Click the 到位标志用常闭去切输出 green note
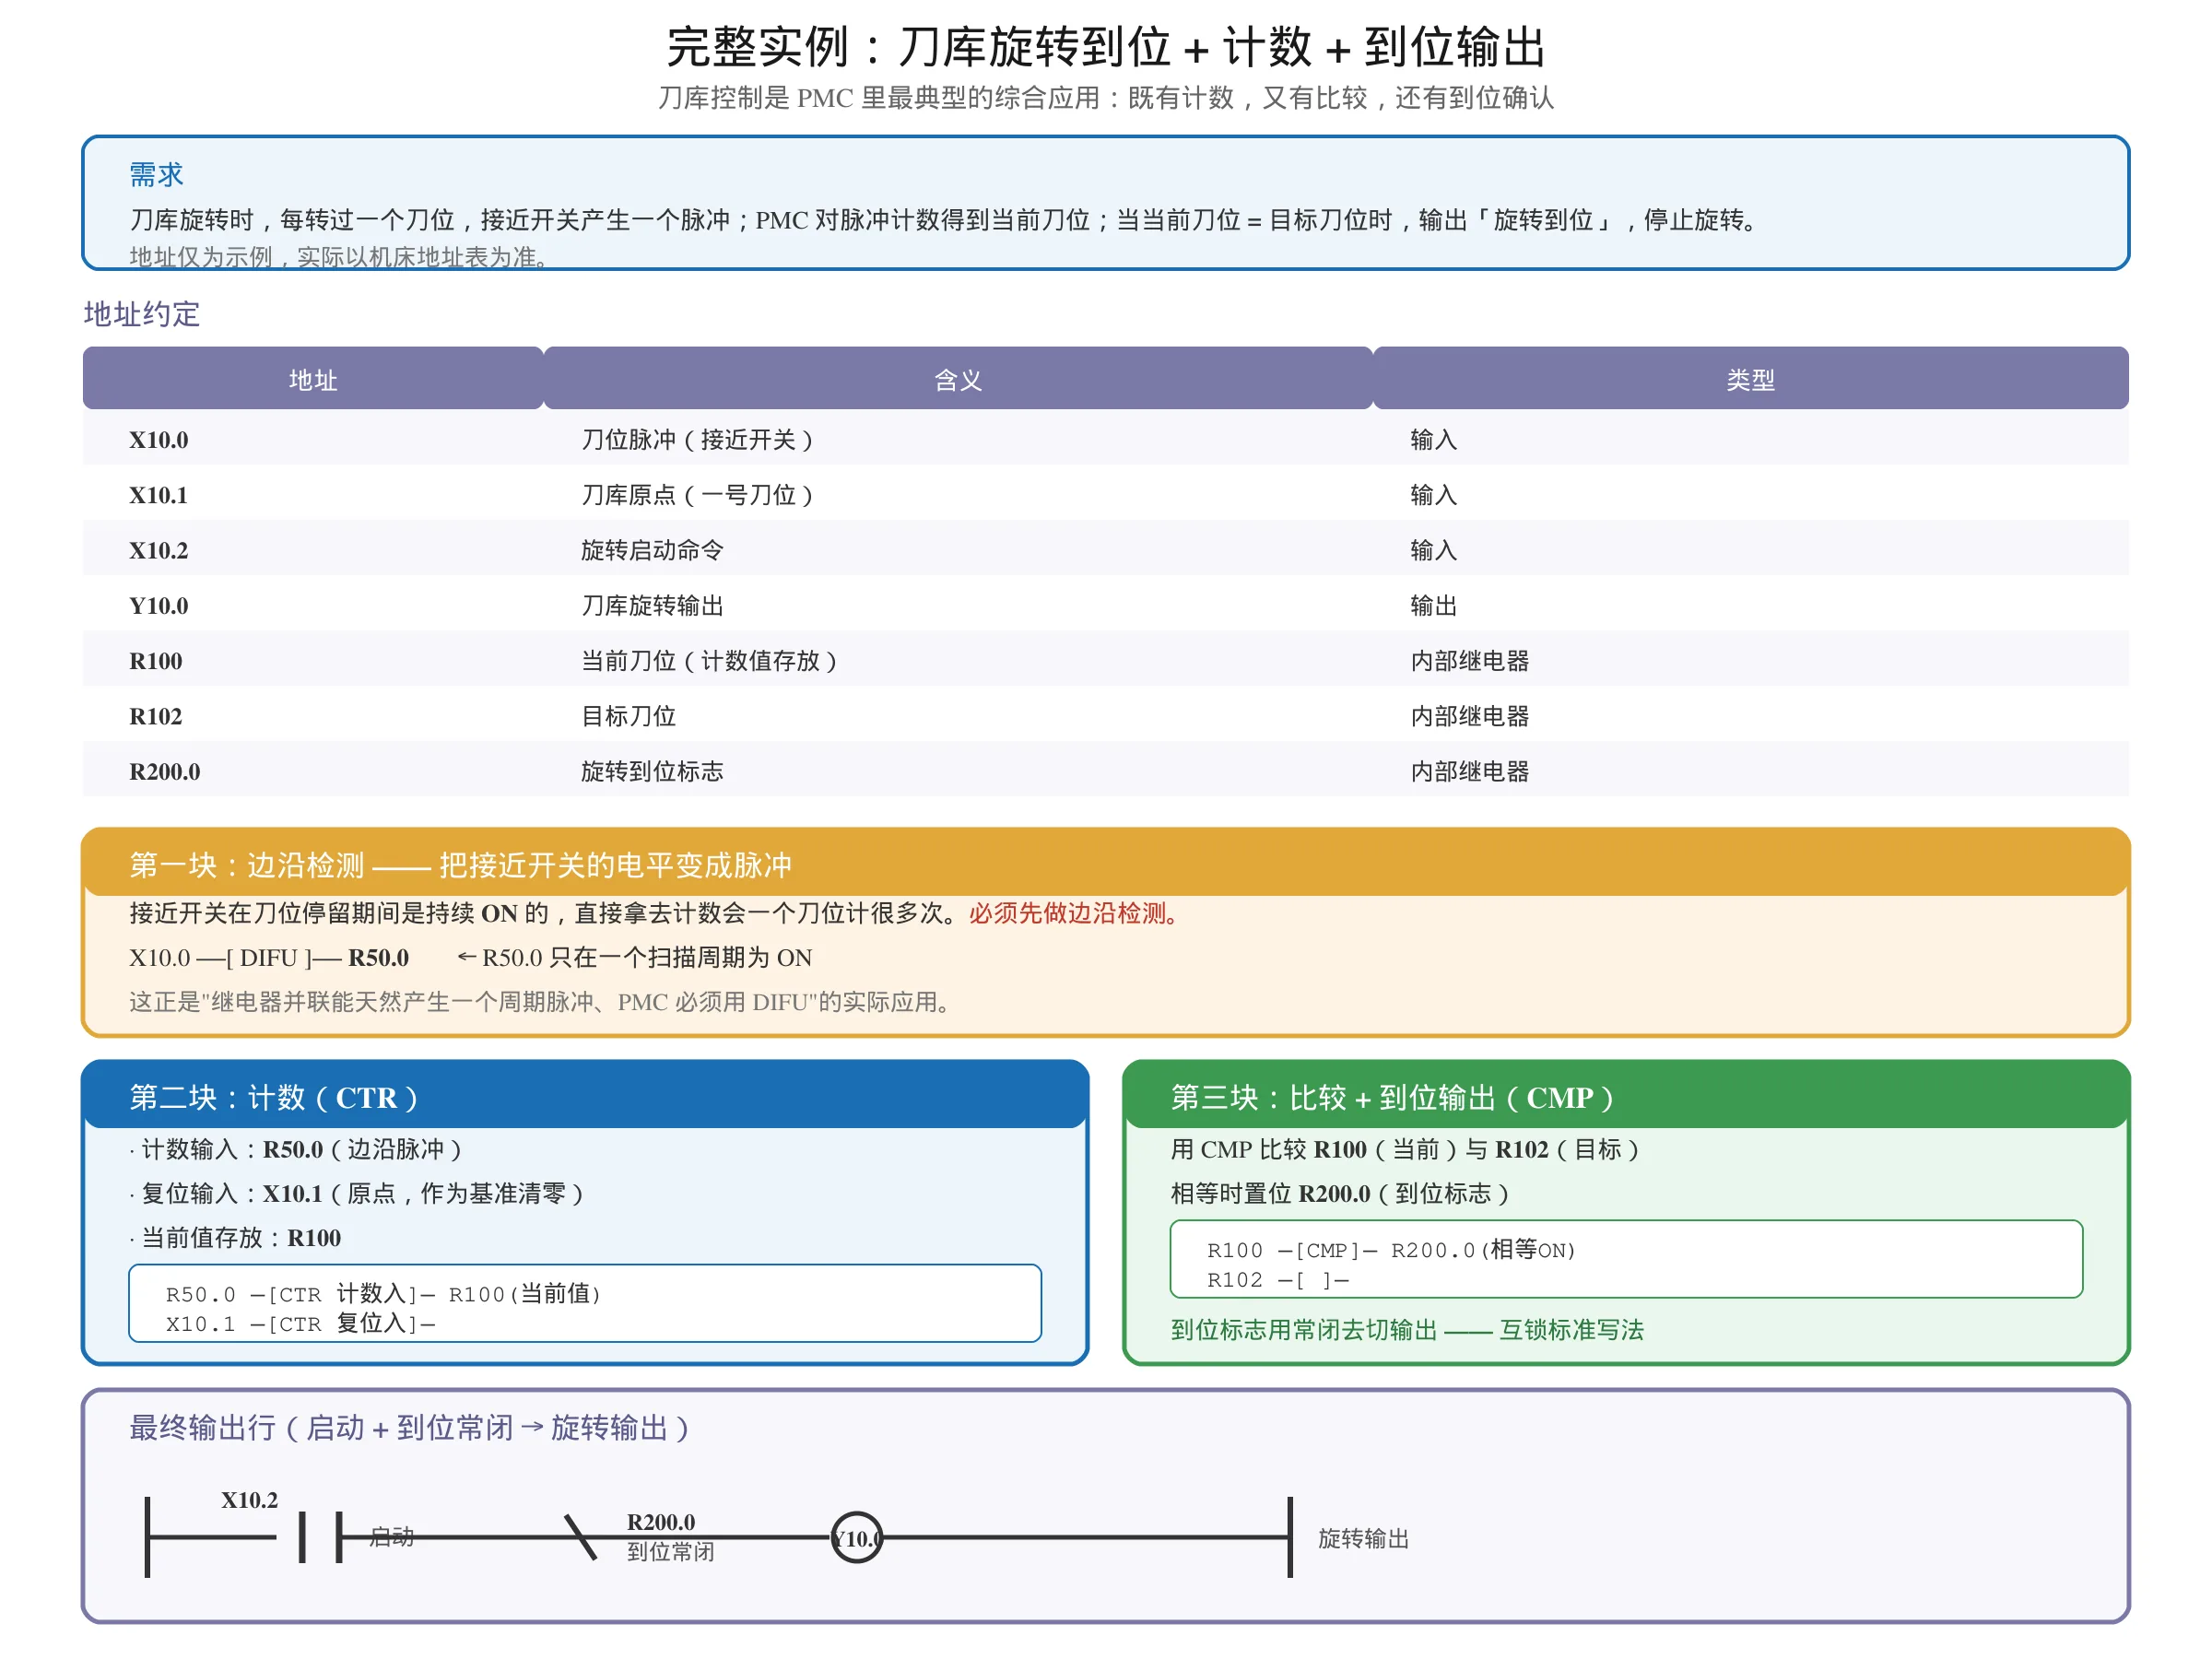Viewport: 2212px width, 1659px height. pos(1407,1330)
